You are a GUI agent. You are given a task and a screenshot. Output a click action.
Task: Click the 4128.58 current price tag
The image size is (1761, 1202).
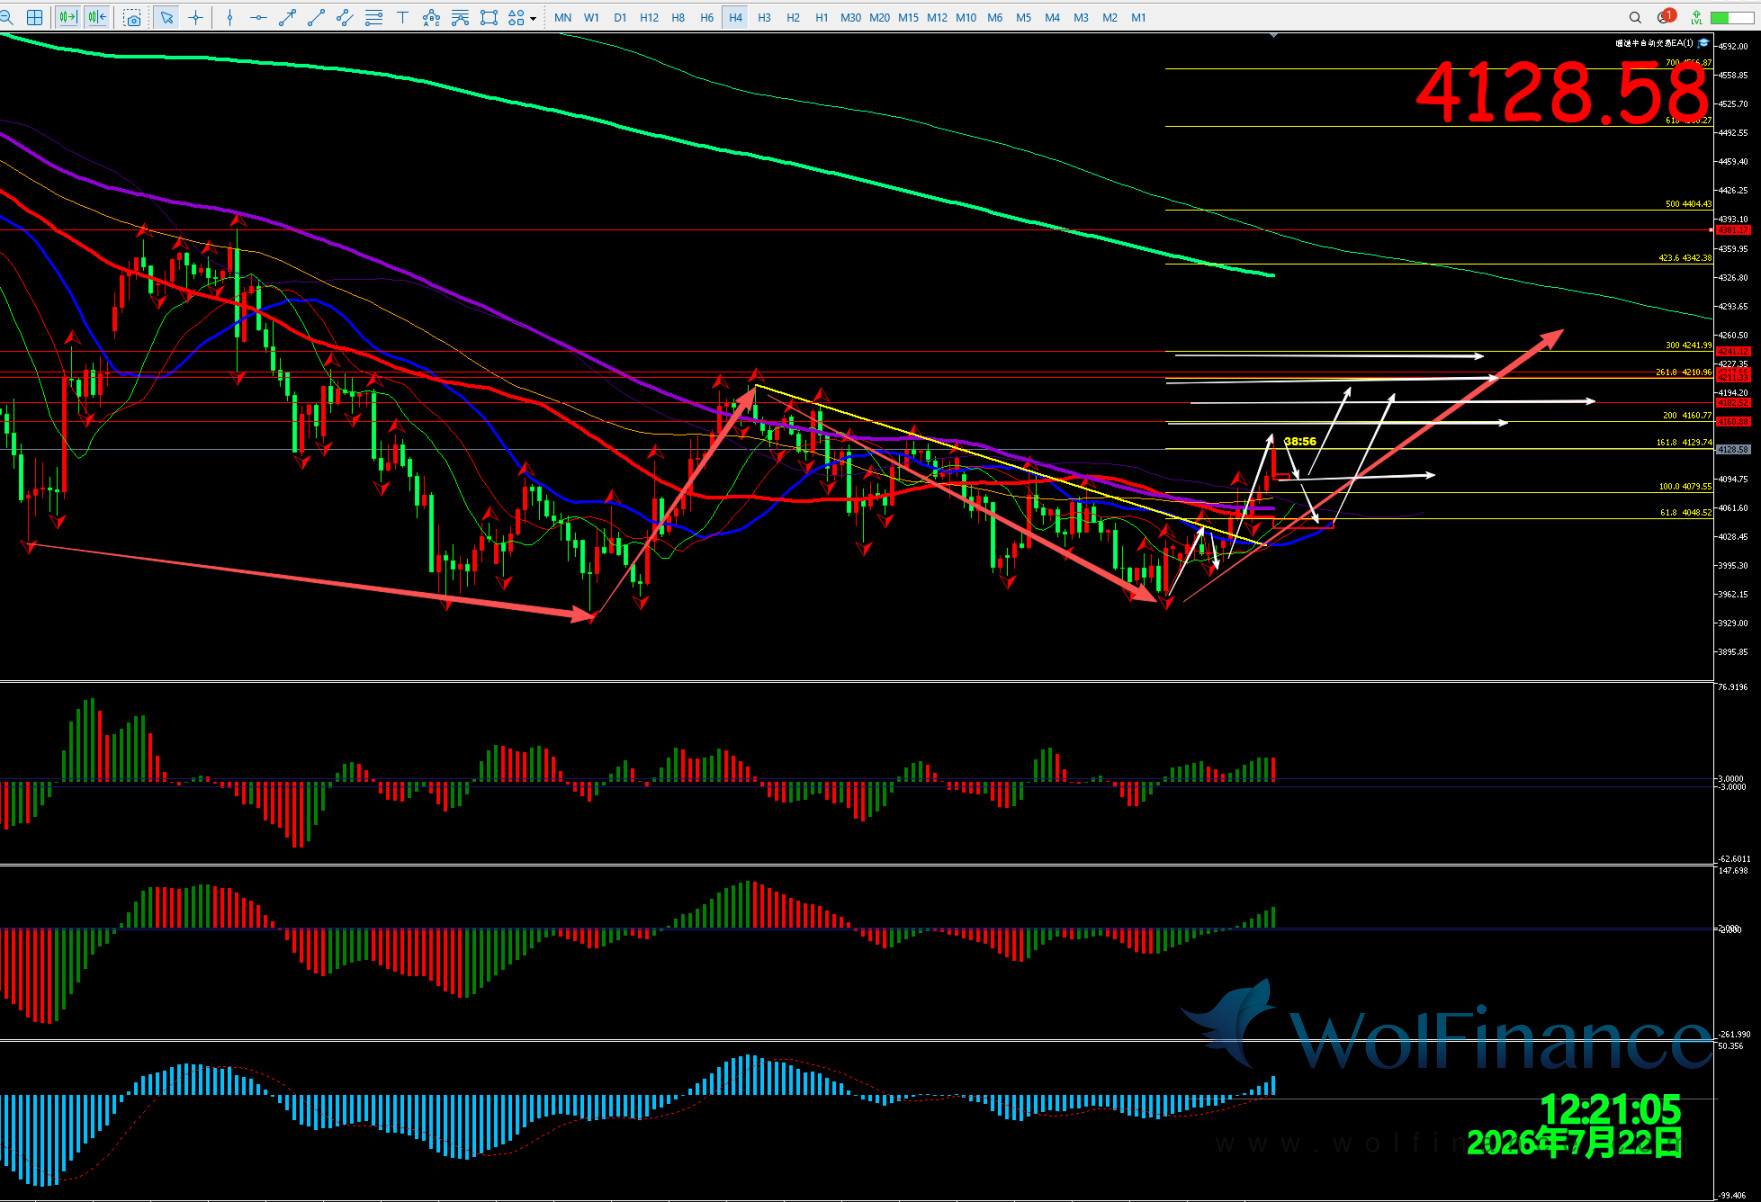pyautogui.click(x=1733, y=449)
